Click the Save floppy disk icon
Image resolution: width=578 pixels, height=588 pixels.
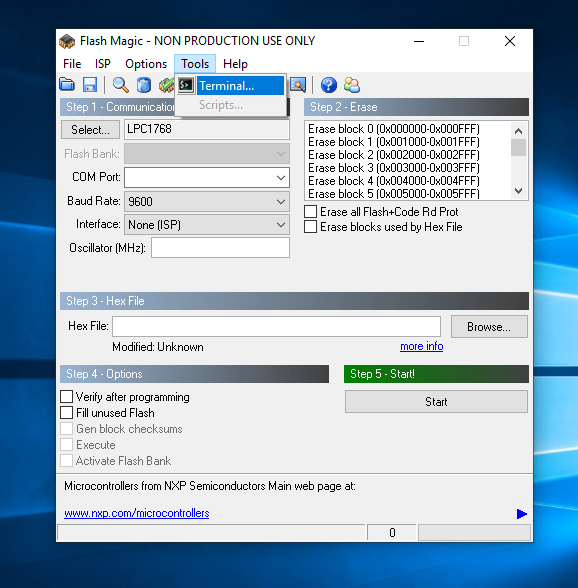(x=90, y=85)
